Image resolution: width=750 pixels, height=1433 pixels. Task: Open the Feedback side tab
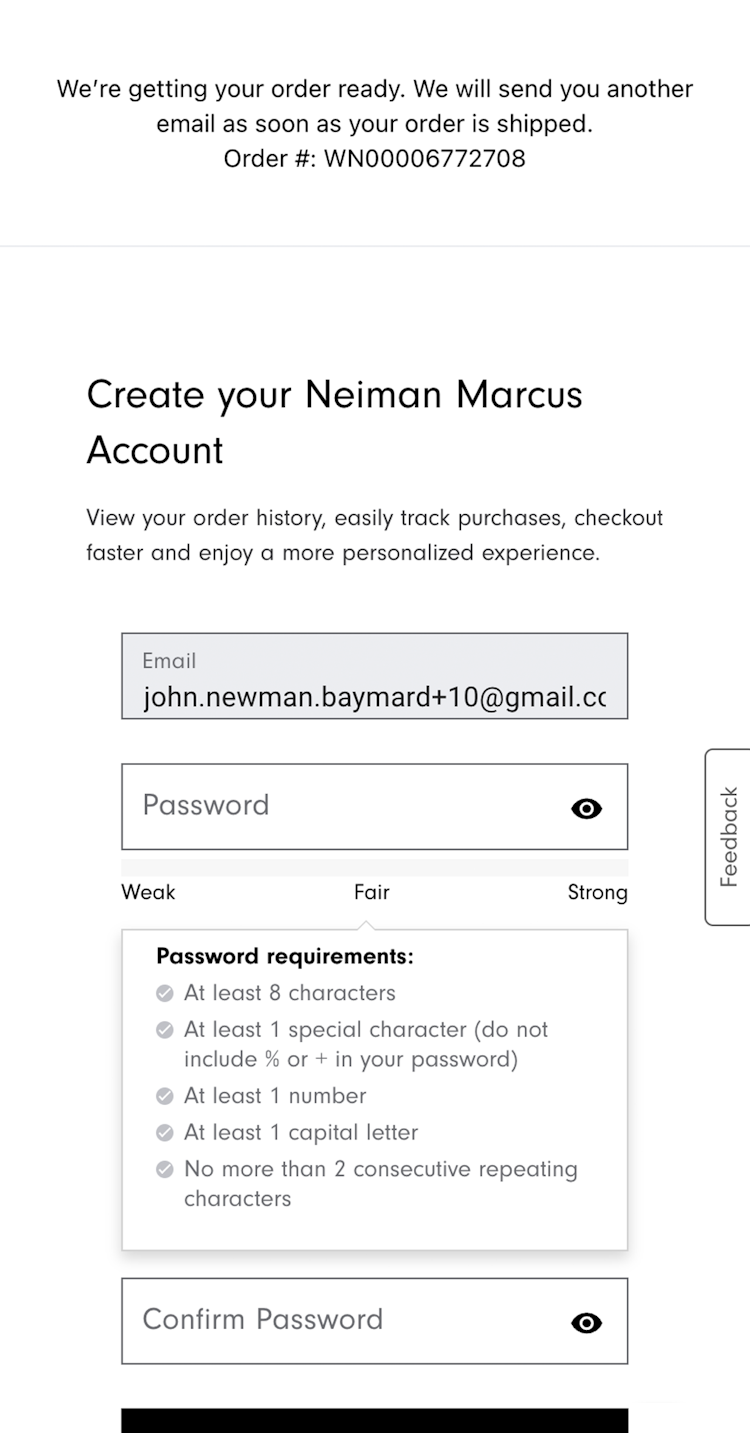[729, 837]
